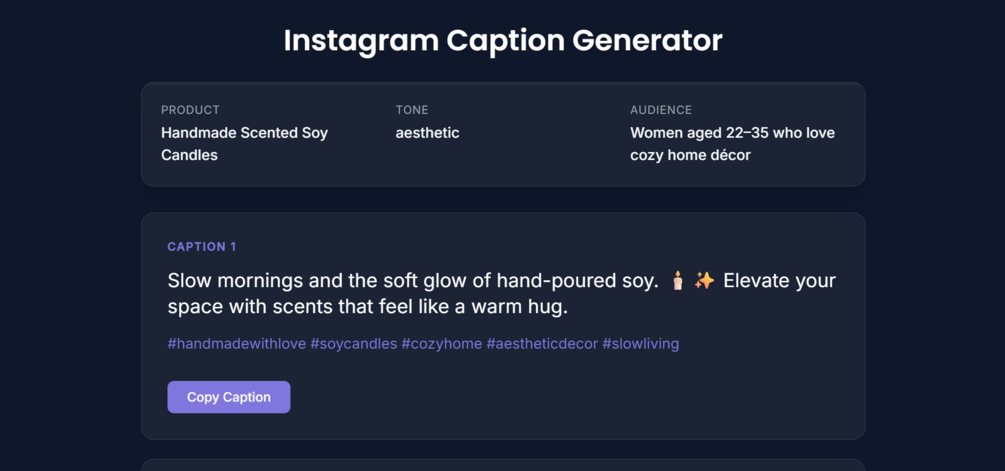Click the AUDIENCE field label
The width and height of the screenshot is (1005, 471).
[x=660, y=110]
